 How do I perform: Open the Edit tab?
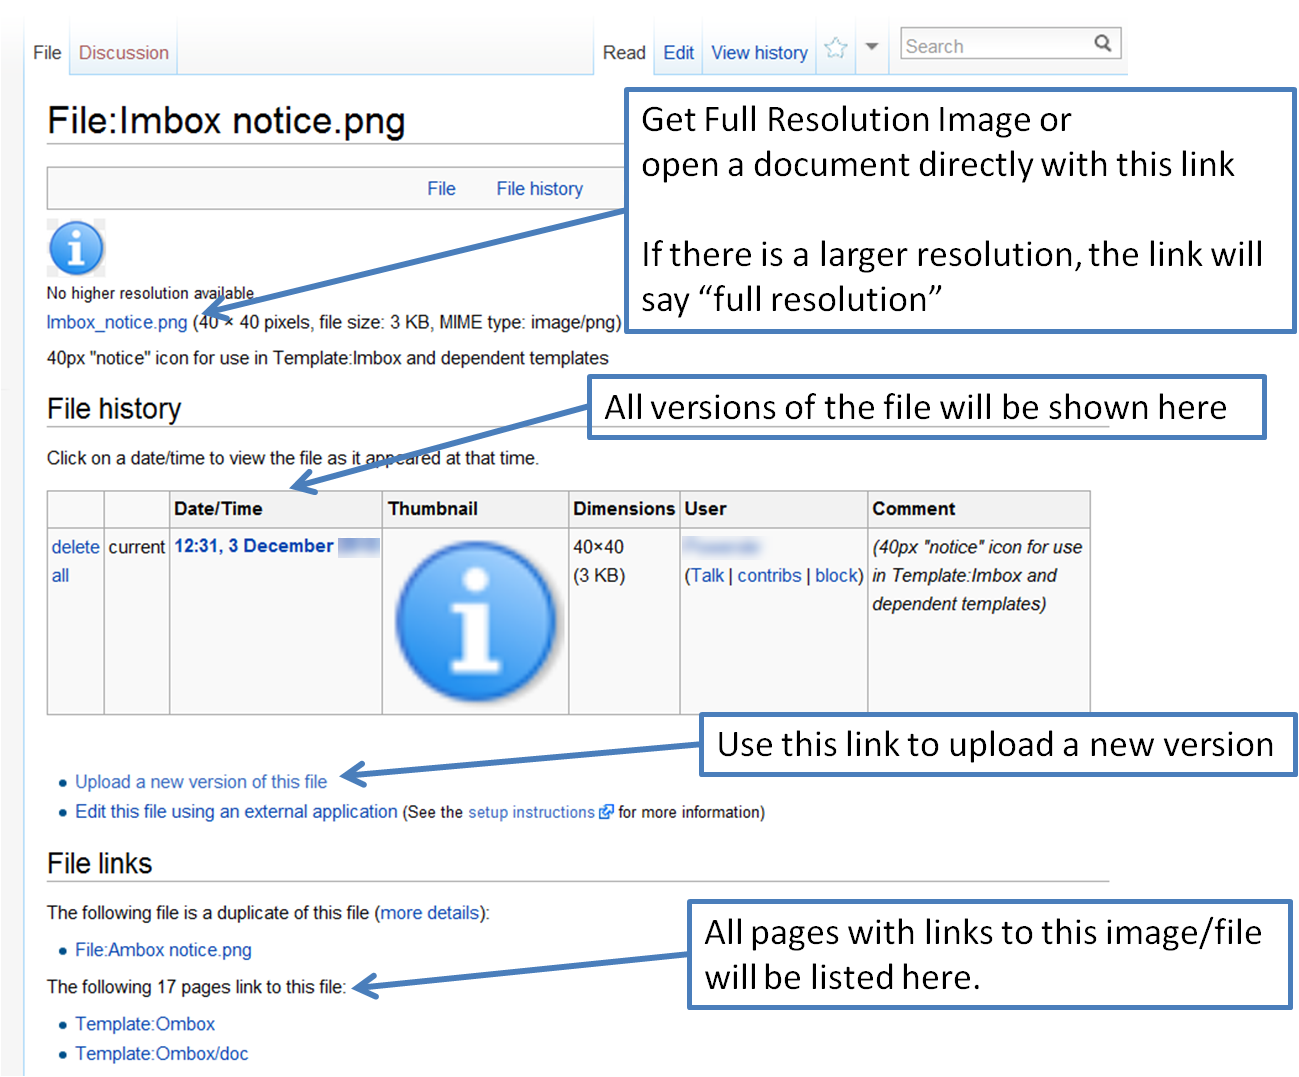[x=678, y=53]
